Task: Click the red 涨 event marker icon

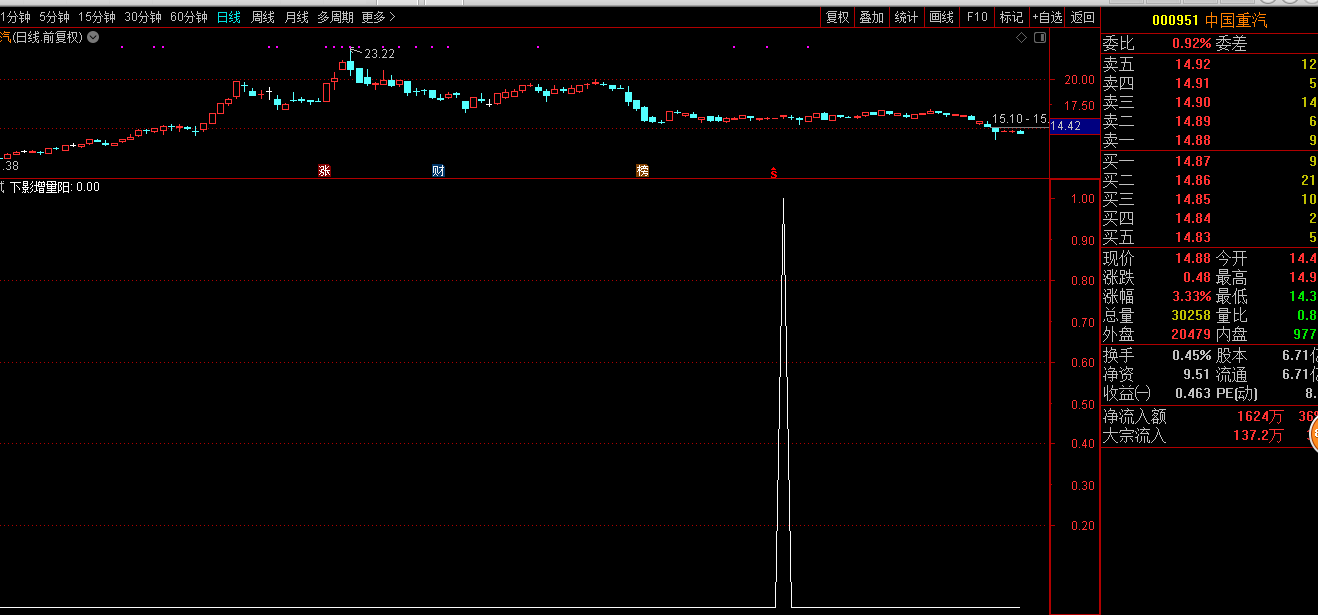Action: [324, 171]
